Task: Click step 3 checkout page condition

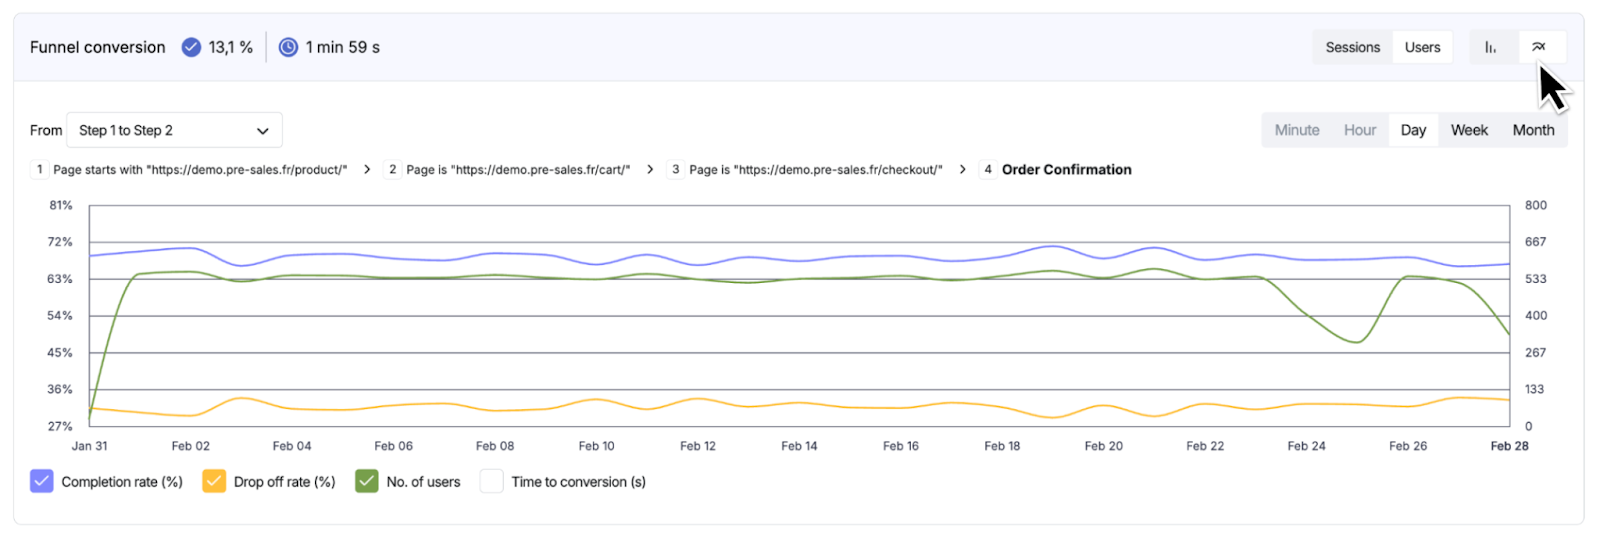Action: [816, 170]
